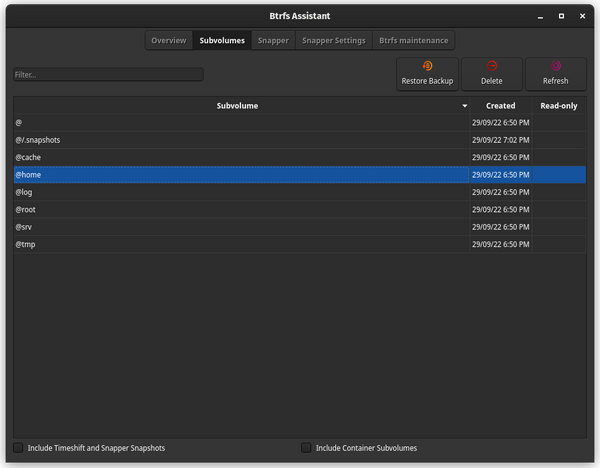This screenshot has height=468, width=600.
Task: Click the Restore Backup icon button
Action: [427, 73]
